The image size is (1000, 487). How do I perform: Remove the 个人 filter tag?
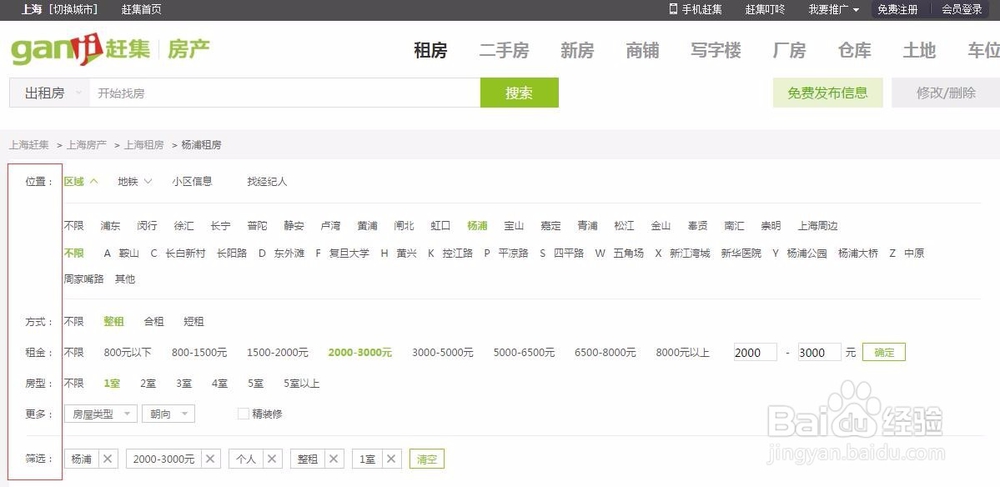tap(274, 459)
